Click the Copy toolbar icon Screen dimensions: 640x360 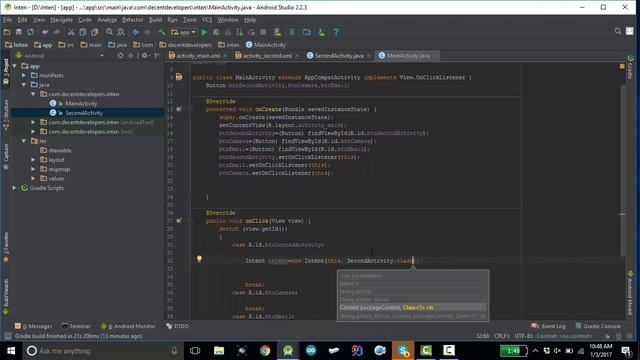pos(83,32)
